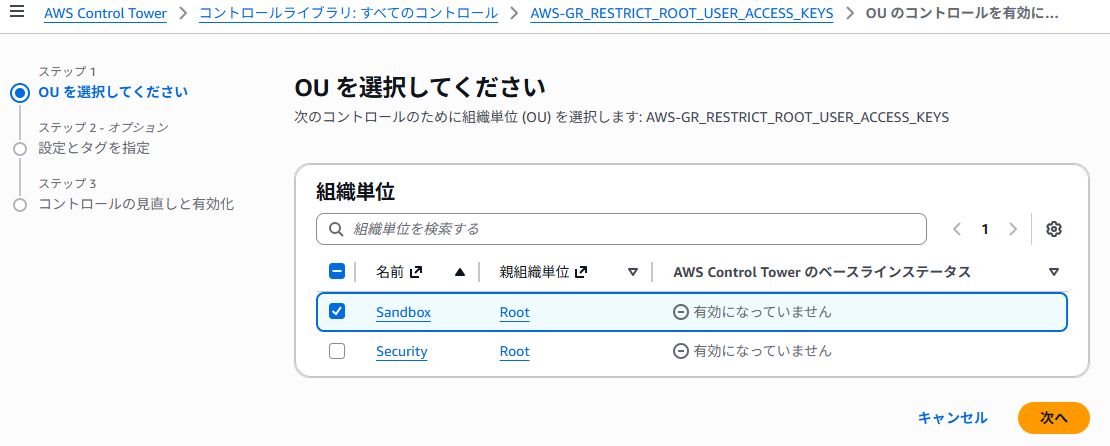The height and width of the screenshot is (446, 1110).
Task: Focus the 組織単位を検索する search field
Action: 630,229
